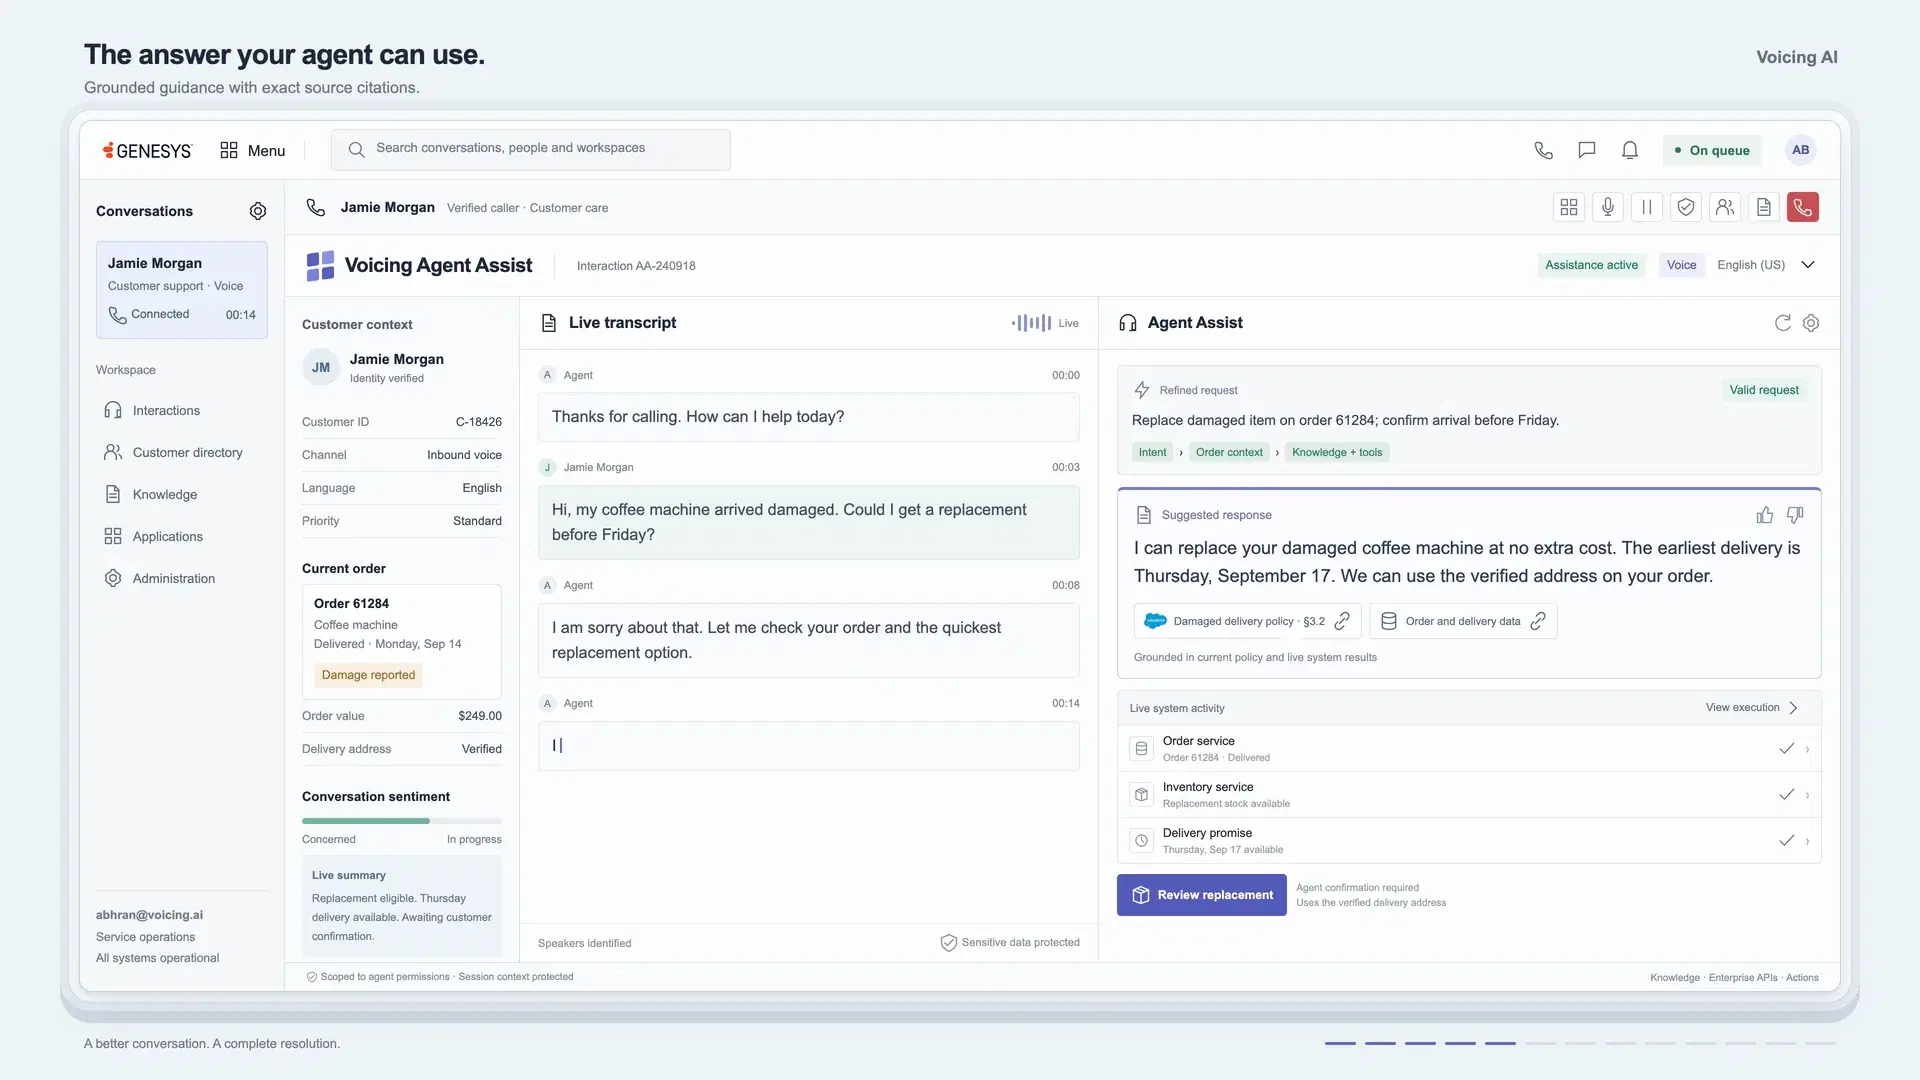Click the conversation sentiment progress bar
Viewport: 1920px width, 1080px height.
pyautogui.click(x=402, y=821)
